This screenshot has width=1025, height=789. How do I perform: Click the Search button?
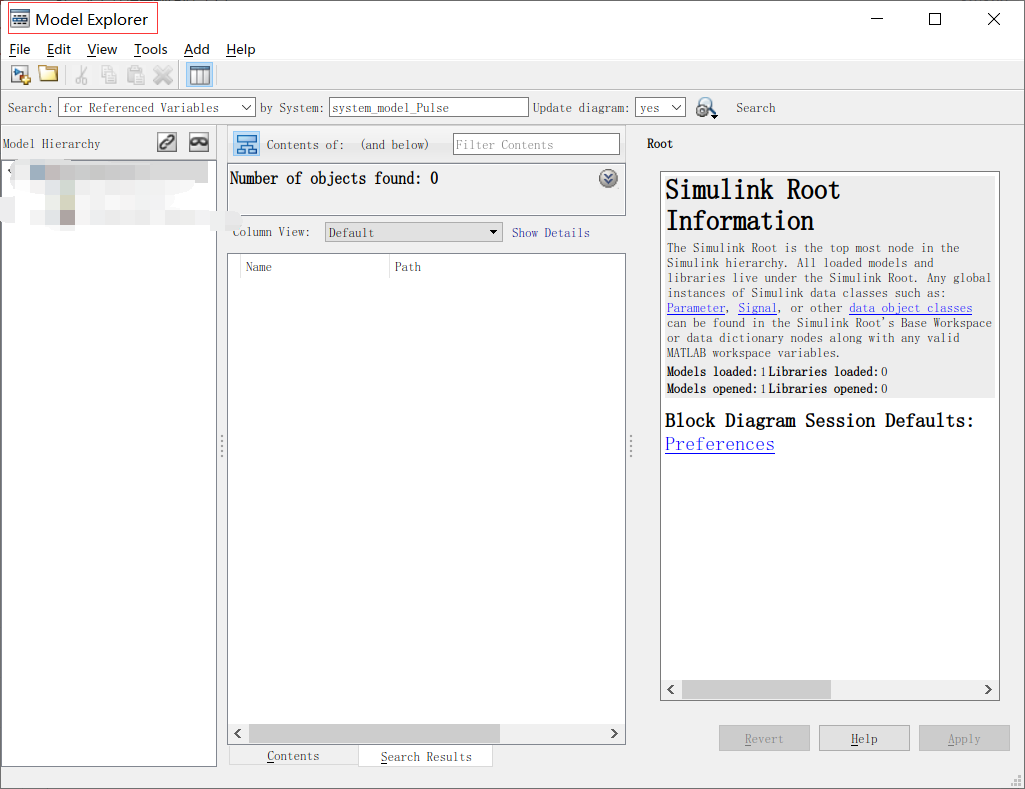(756, 108)
